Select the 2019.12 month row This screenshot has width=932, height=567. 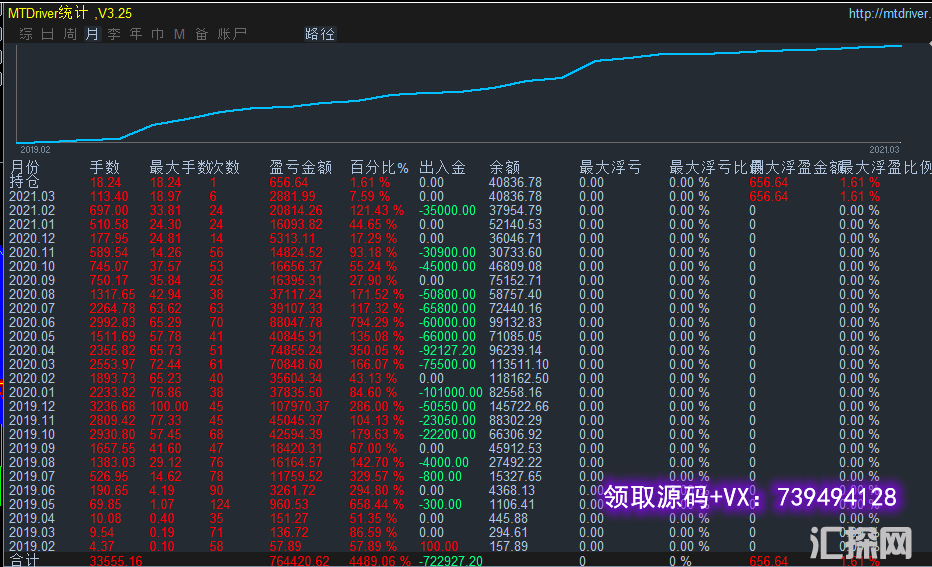click(x=32, y=406)
